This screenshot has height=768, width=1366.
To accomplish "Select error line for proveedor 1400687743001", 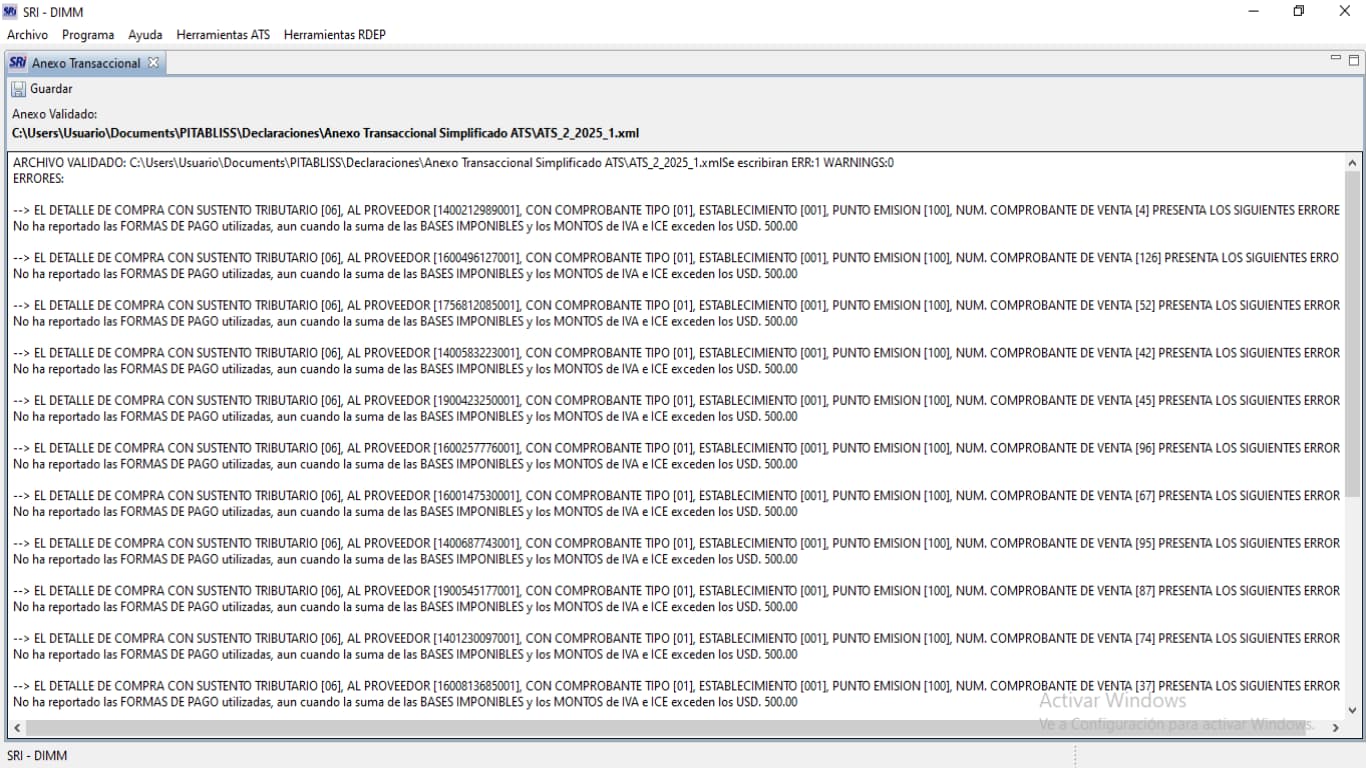I will [x=676, y=543].
